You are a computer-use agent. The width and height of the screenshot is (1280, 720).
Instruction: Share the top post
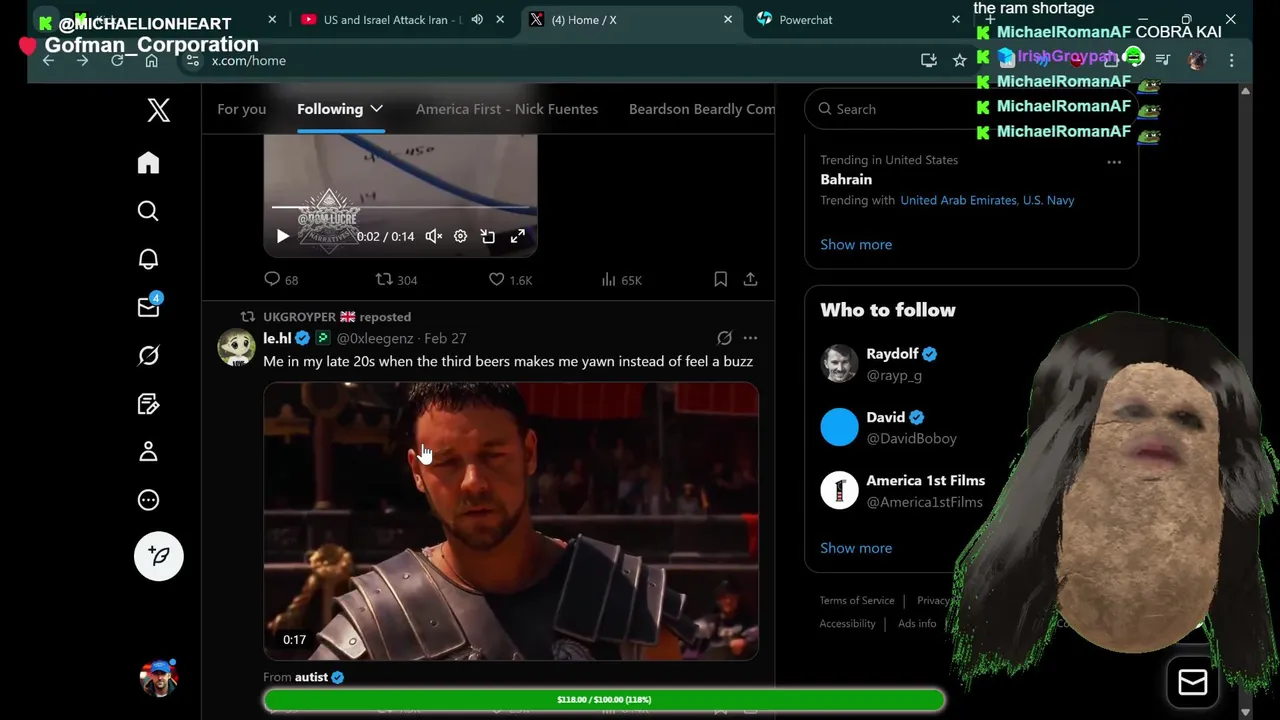tap(750, 280)
